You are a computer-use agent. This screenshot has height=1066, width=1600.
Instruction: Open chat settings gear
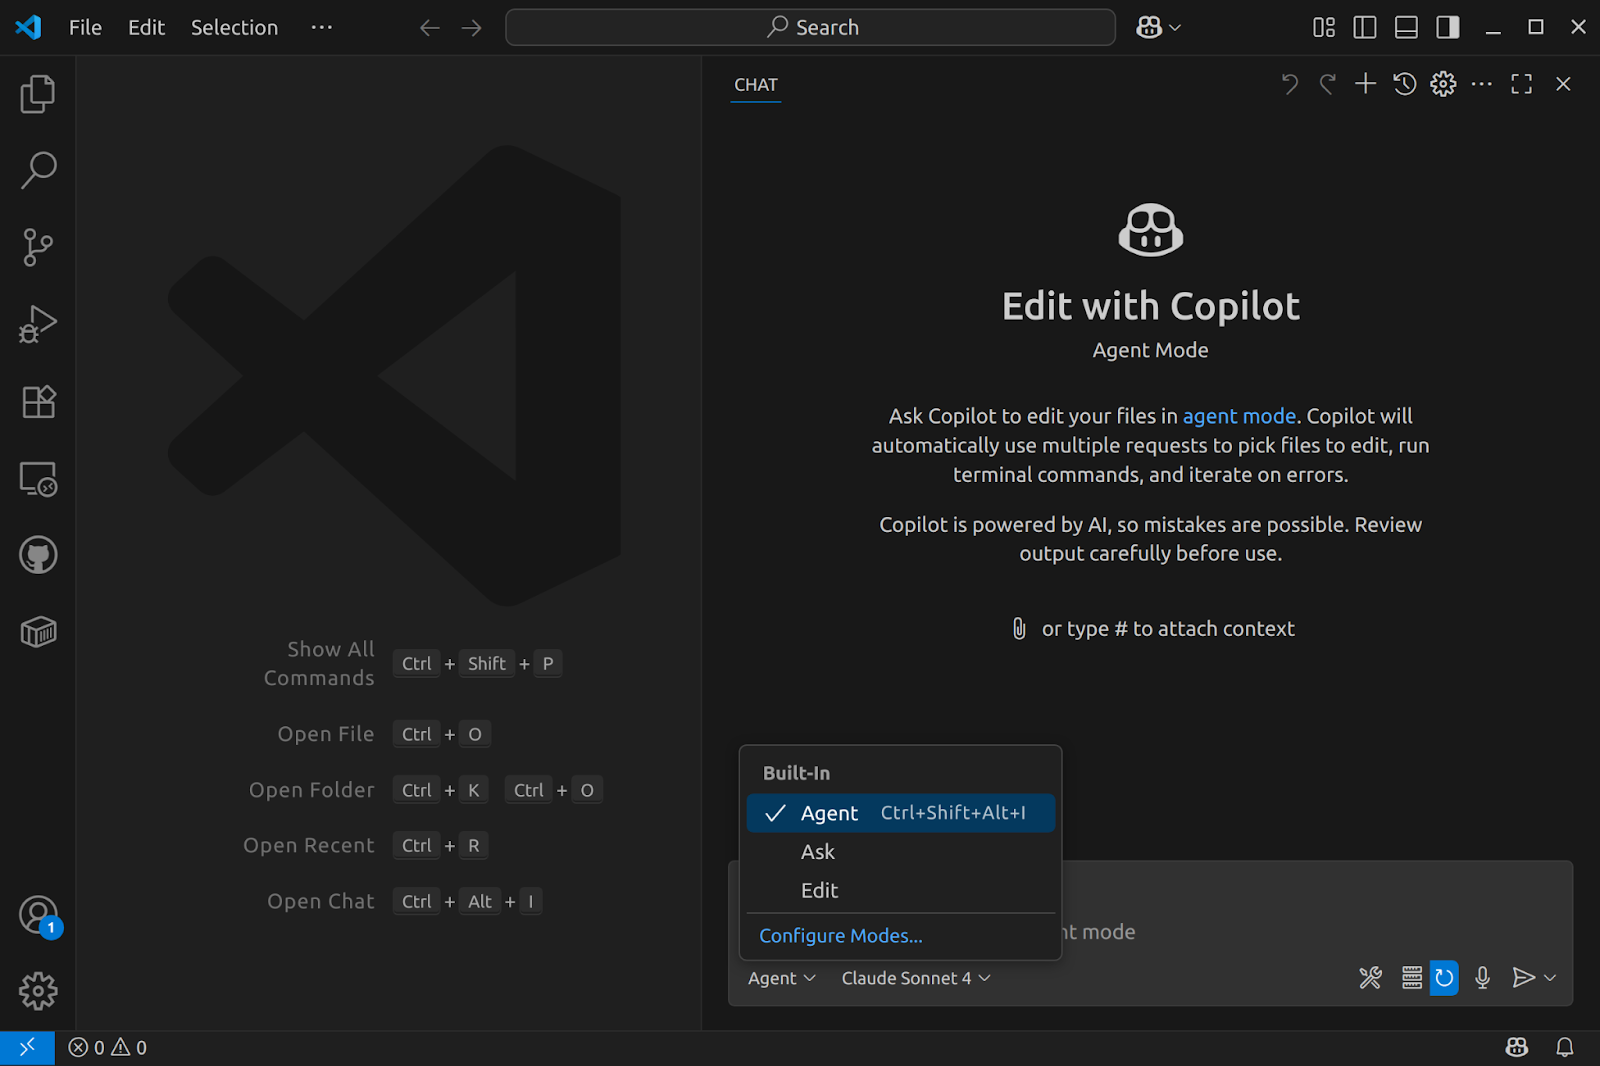click(1443, 84)
